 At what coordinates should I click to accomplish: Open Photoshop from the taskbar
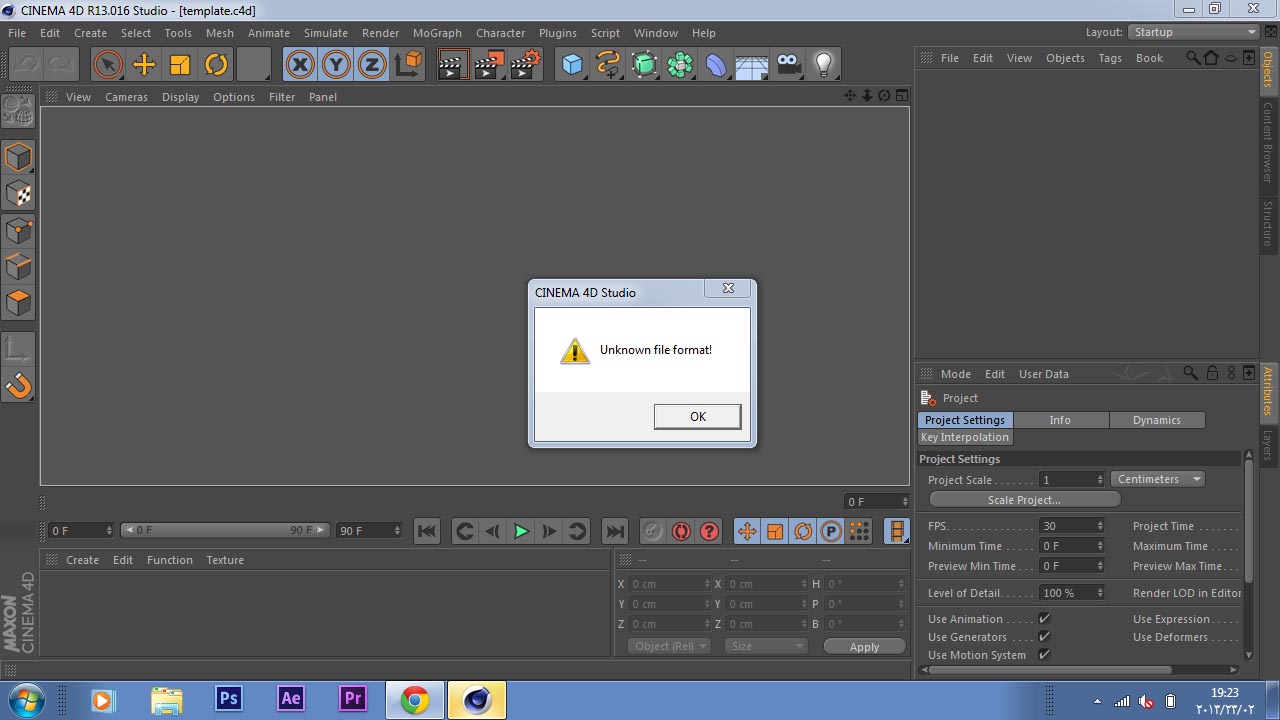click(x=229, y=699)
